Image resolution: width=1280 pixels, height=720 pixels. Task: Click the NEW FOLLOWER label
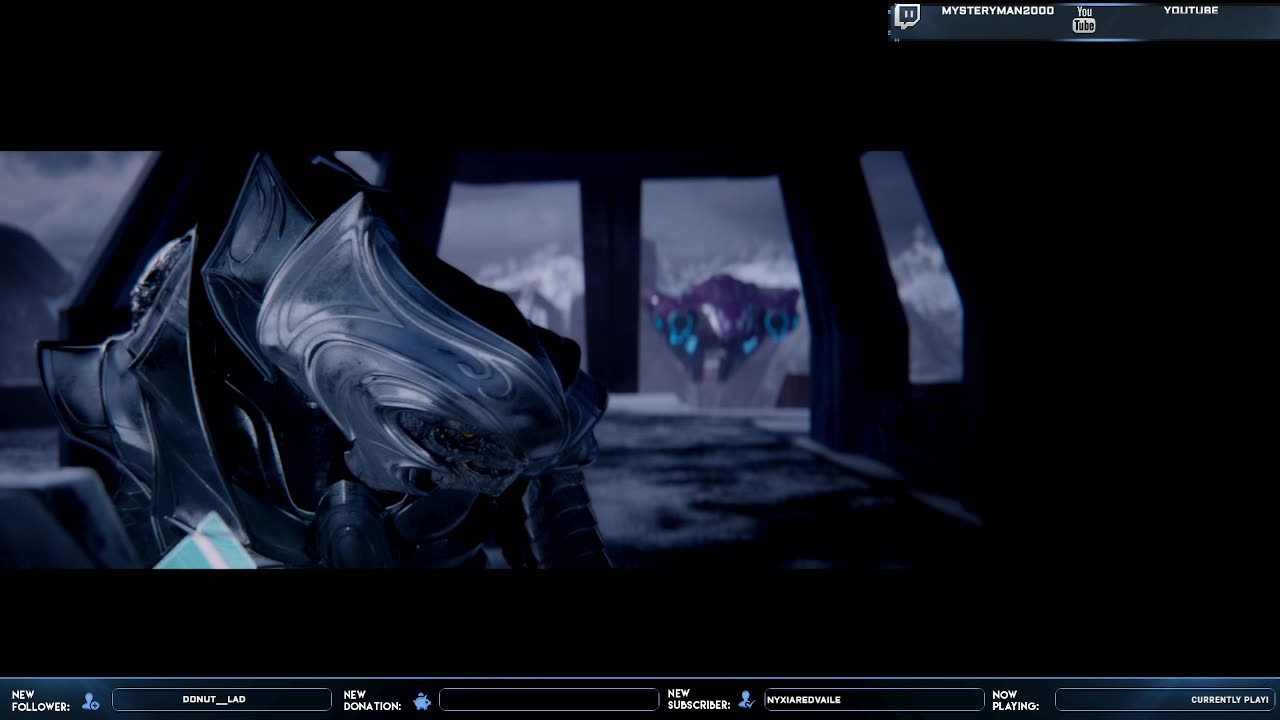pyautogui.click(x=40, y=701)
